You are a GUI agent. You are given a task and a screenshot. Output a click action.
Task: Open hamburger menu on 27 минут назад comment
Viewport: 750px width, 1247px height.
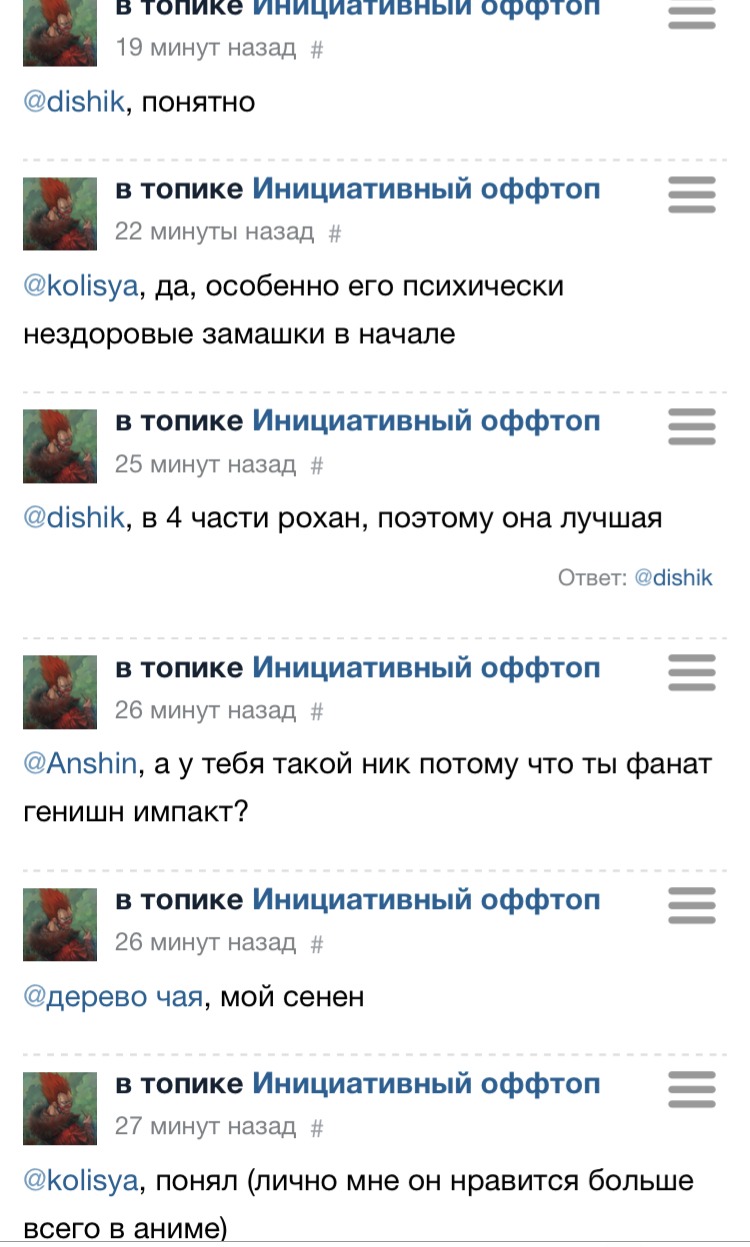691,1089
